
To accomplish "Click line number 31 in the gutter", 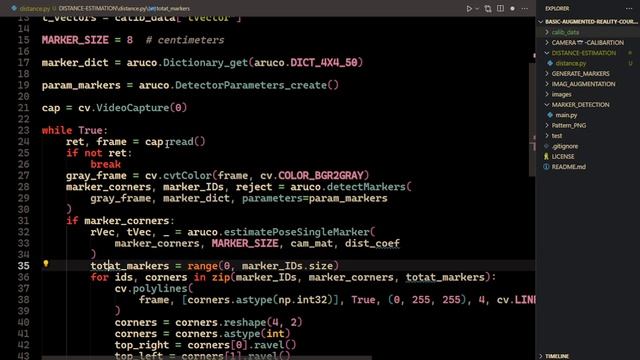I will pos(24,221).
